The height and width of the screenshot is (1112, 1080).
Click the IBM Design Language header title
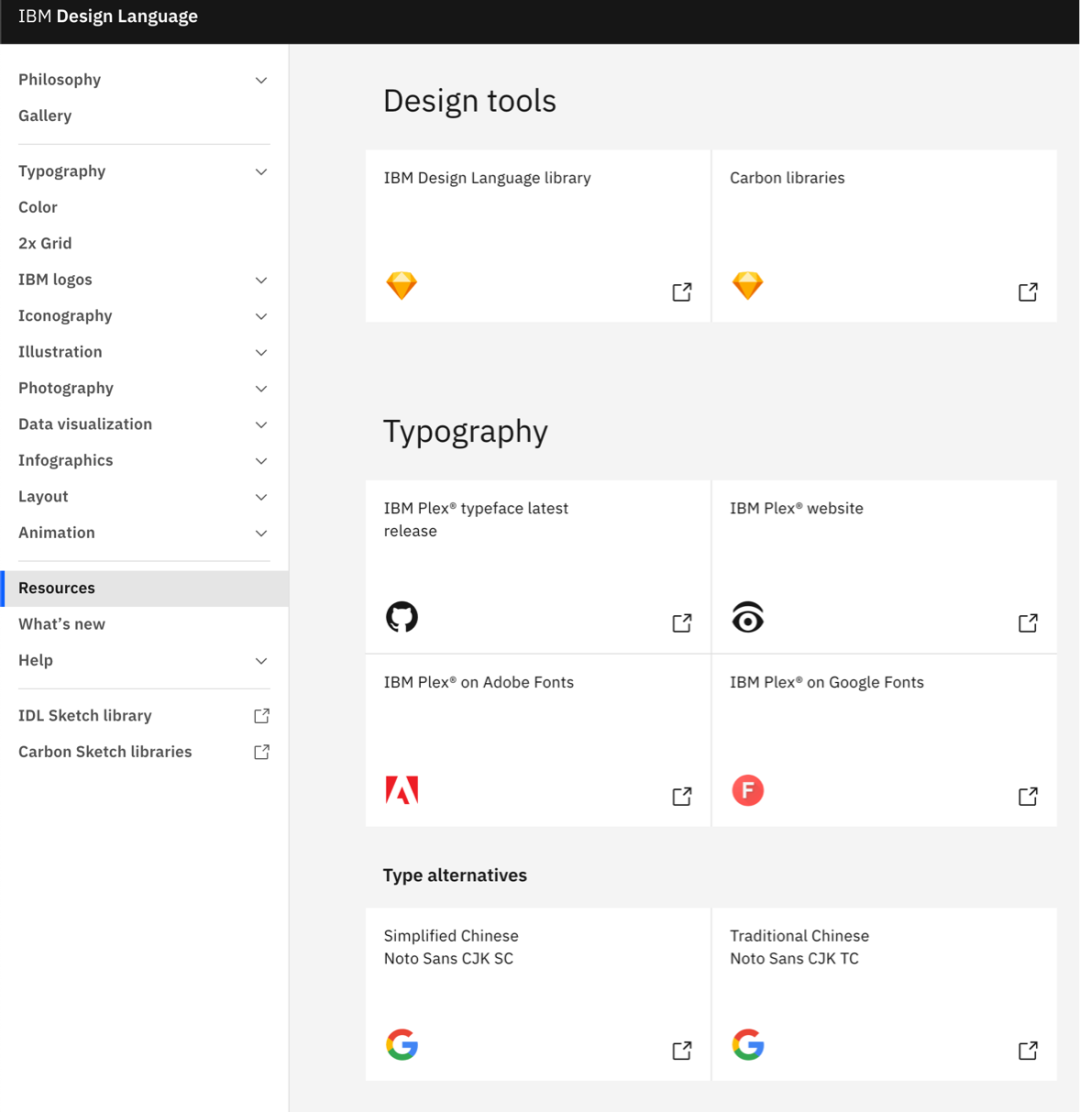tap(108, 16)
